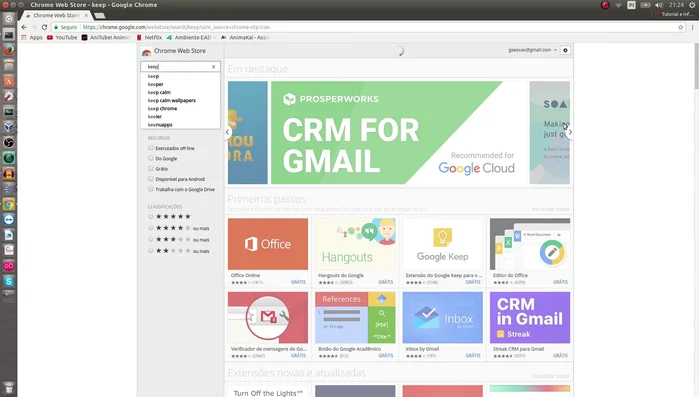The width and height of the screenshot is (699, 397).
Task: Bookmark this page with the star icon
Action: (681, 27)
